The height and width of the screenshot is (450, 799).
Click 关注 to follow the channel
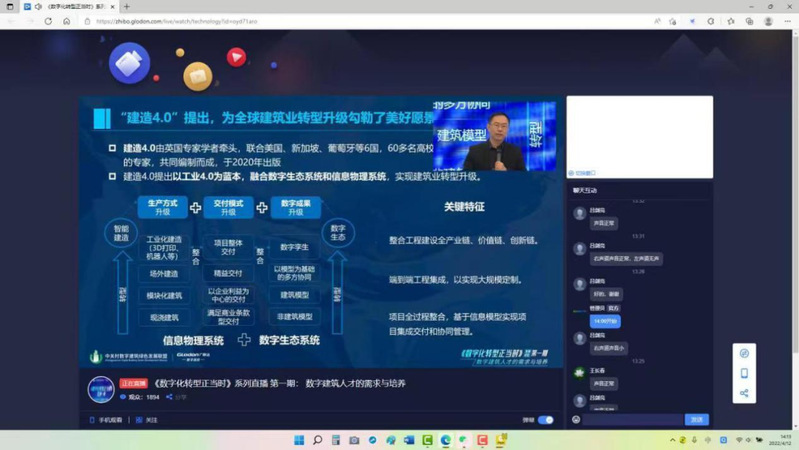pyautogui.click(x=147, y=420)
